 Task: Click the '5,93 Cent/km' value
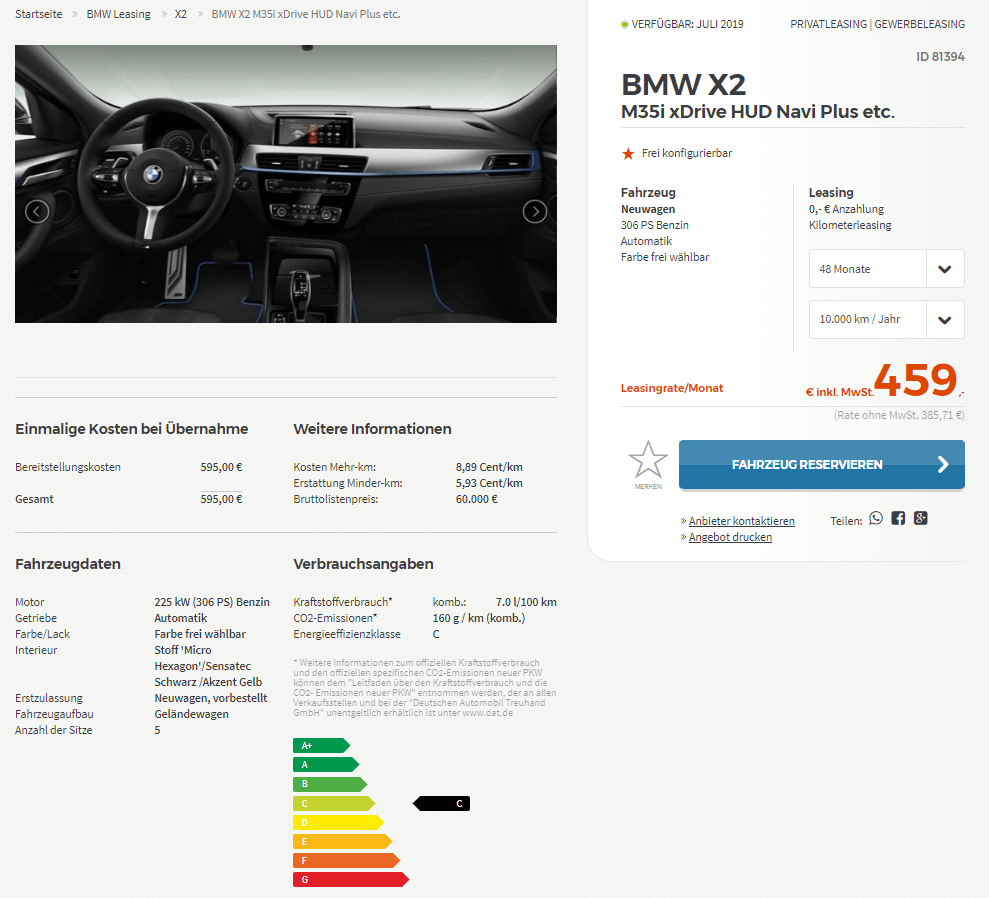point(489,483)
